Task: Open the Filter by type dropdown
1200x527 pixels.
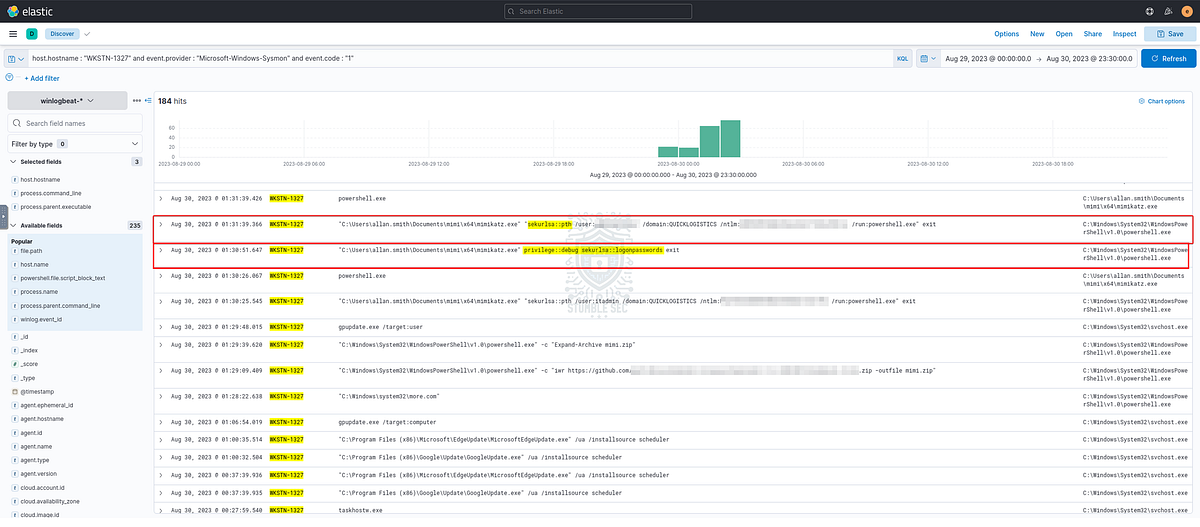Action: tap(74, 144)
